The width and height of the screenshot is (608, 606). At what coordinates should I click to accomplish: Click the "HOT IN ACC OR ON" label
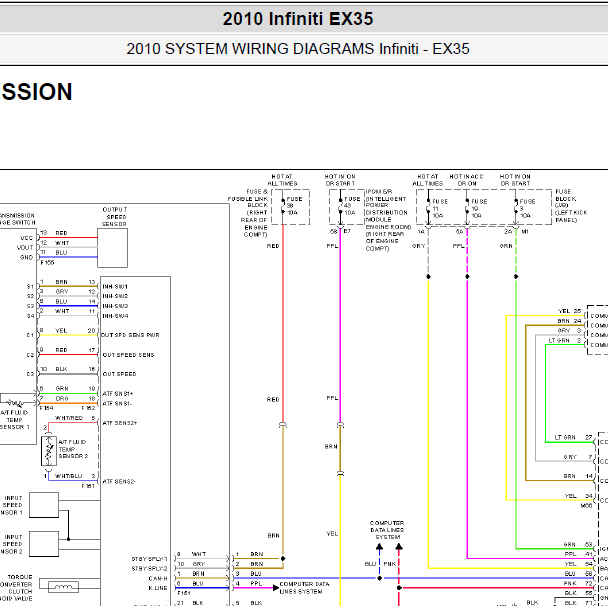(x=466, y=180)
